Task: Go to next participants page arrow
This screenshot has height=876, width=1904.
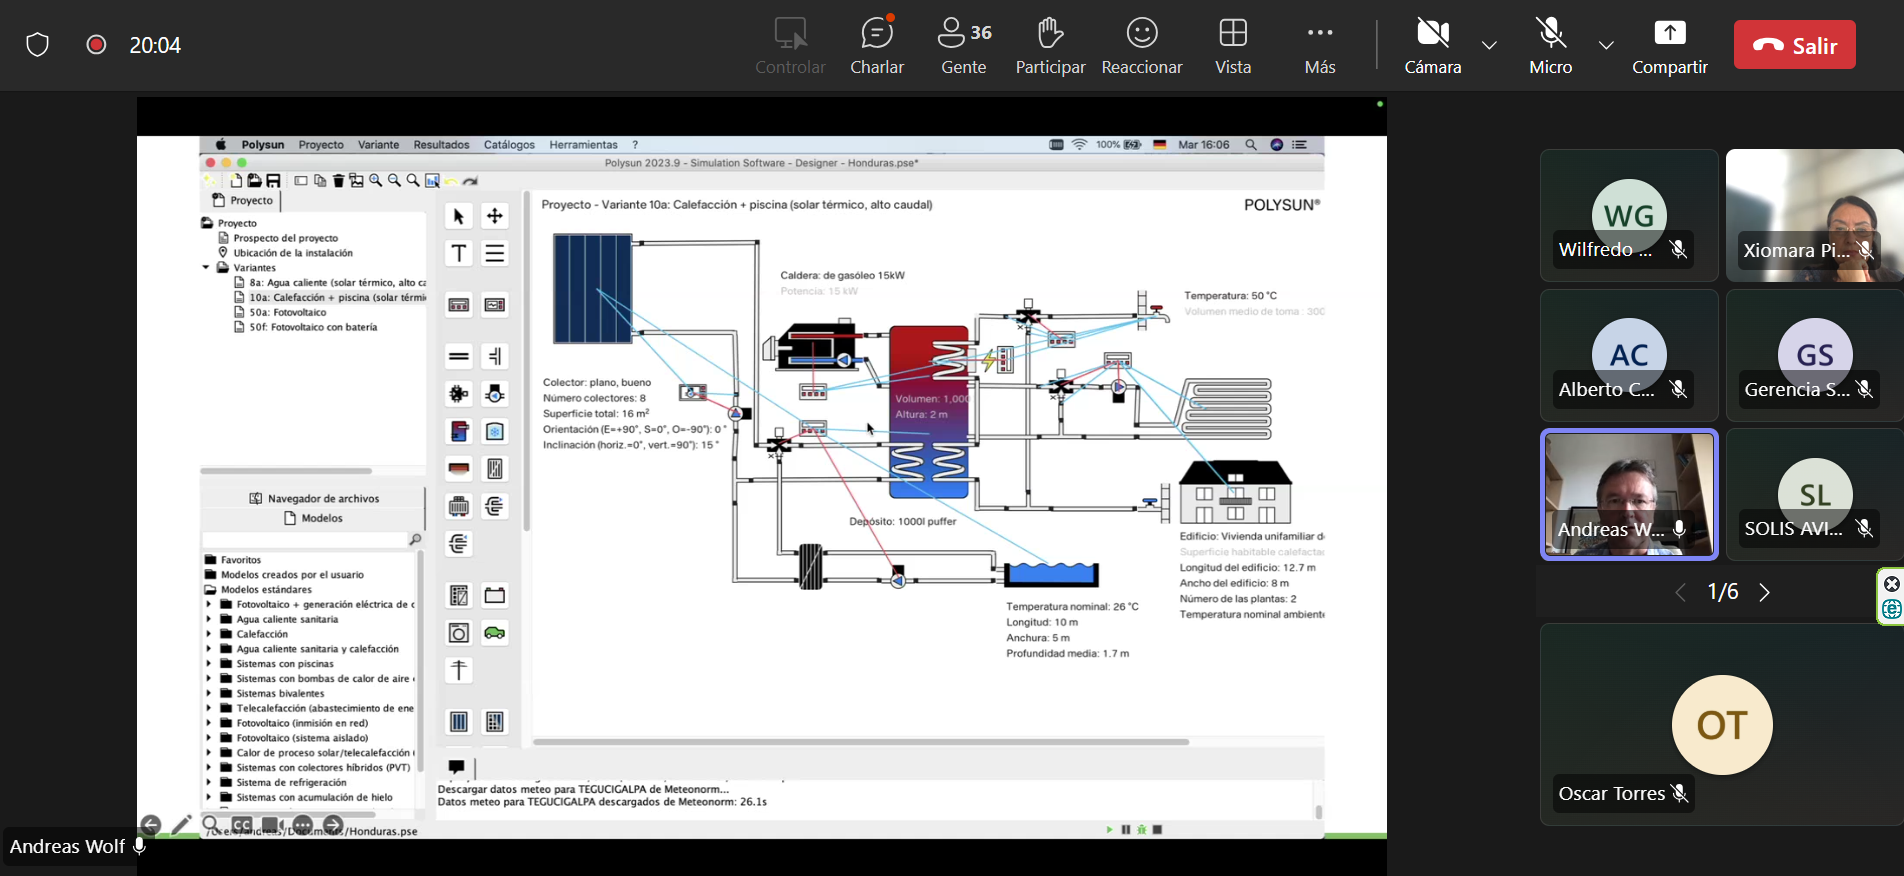Action: coord(1764,592)
